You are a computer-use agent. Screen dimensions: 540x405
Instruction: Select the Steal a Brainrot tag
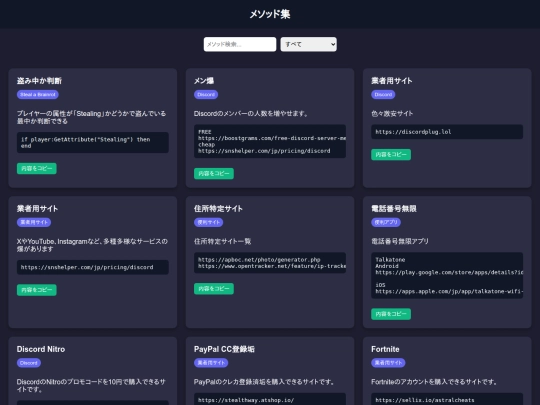38,94
